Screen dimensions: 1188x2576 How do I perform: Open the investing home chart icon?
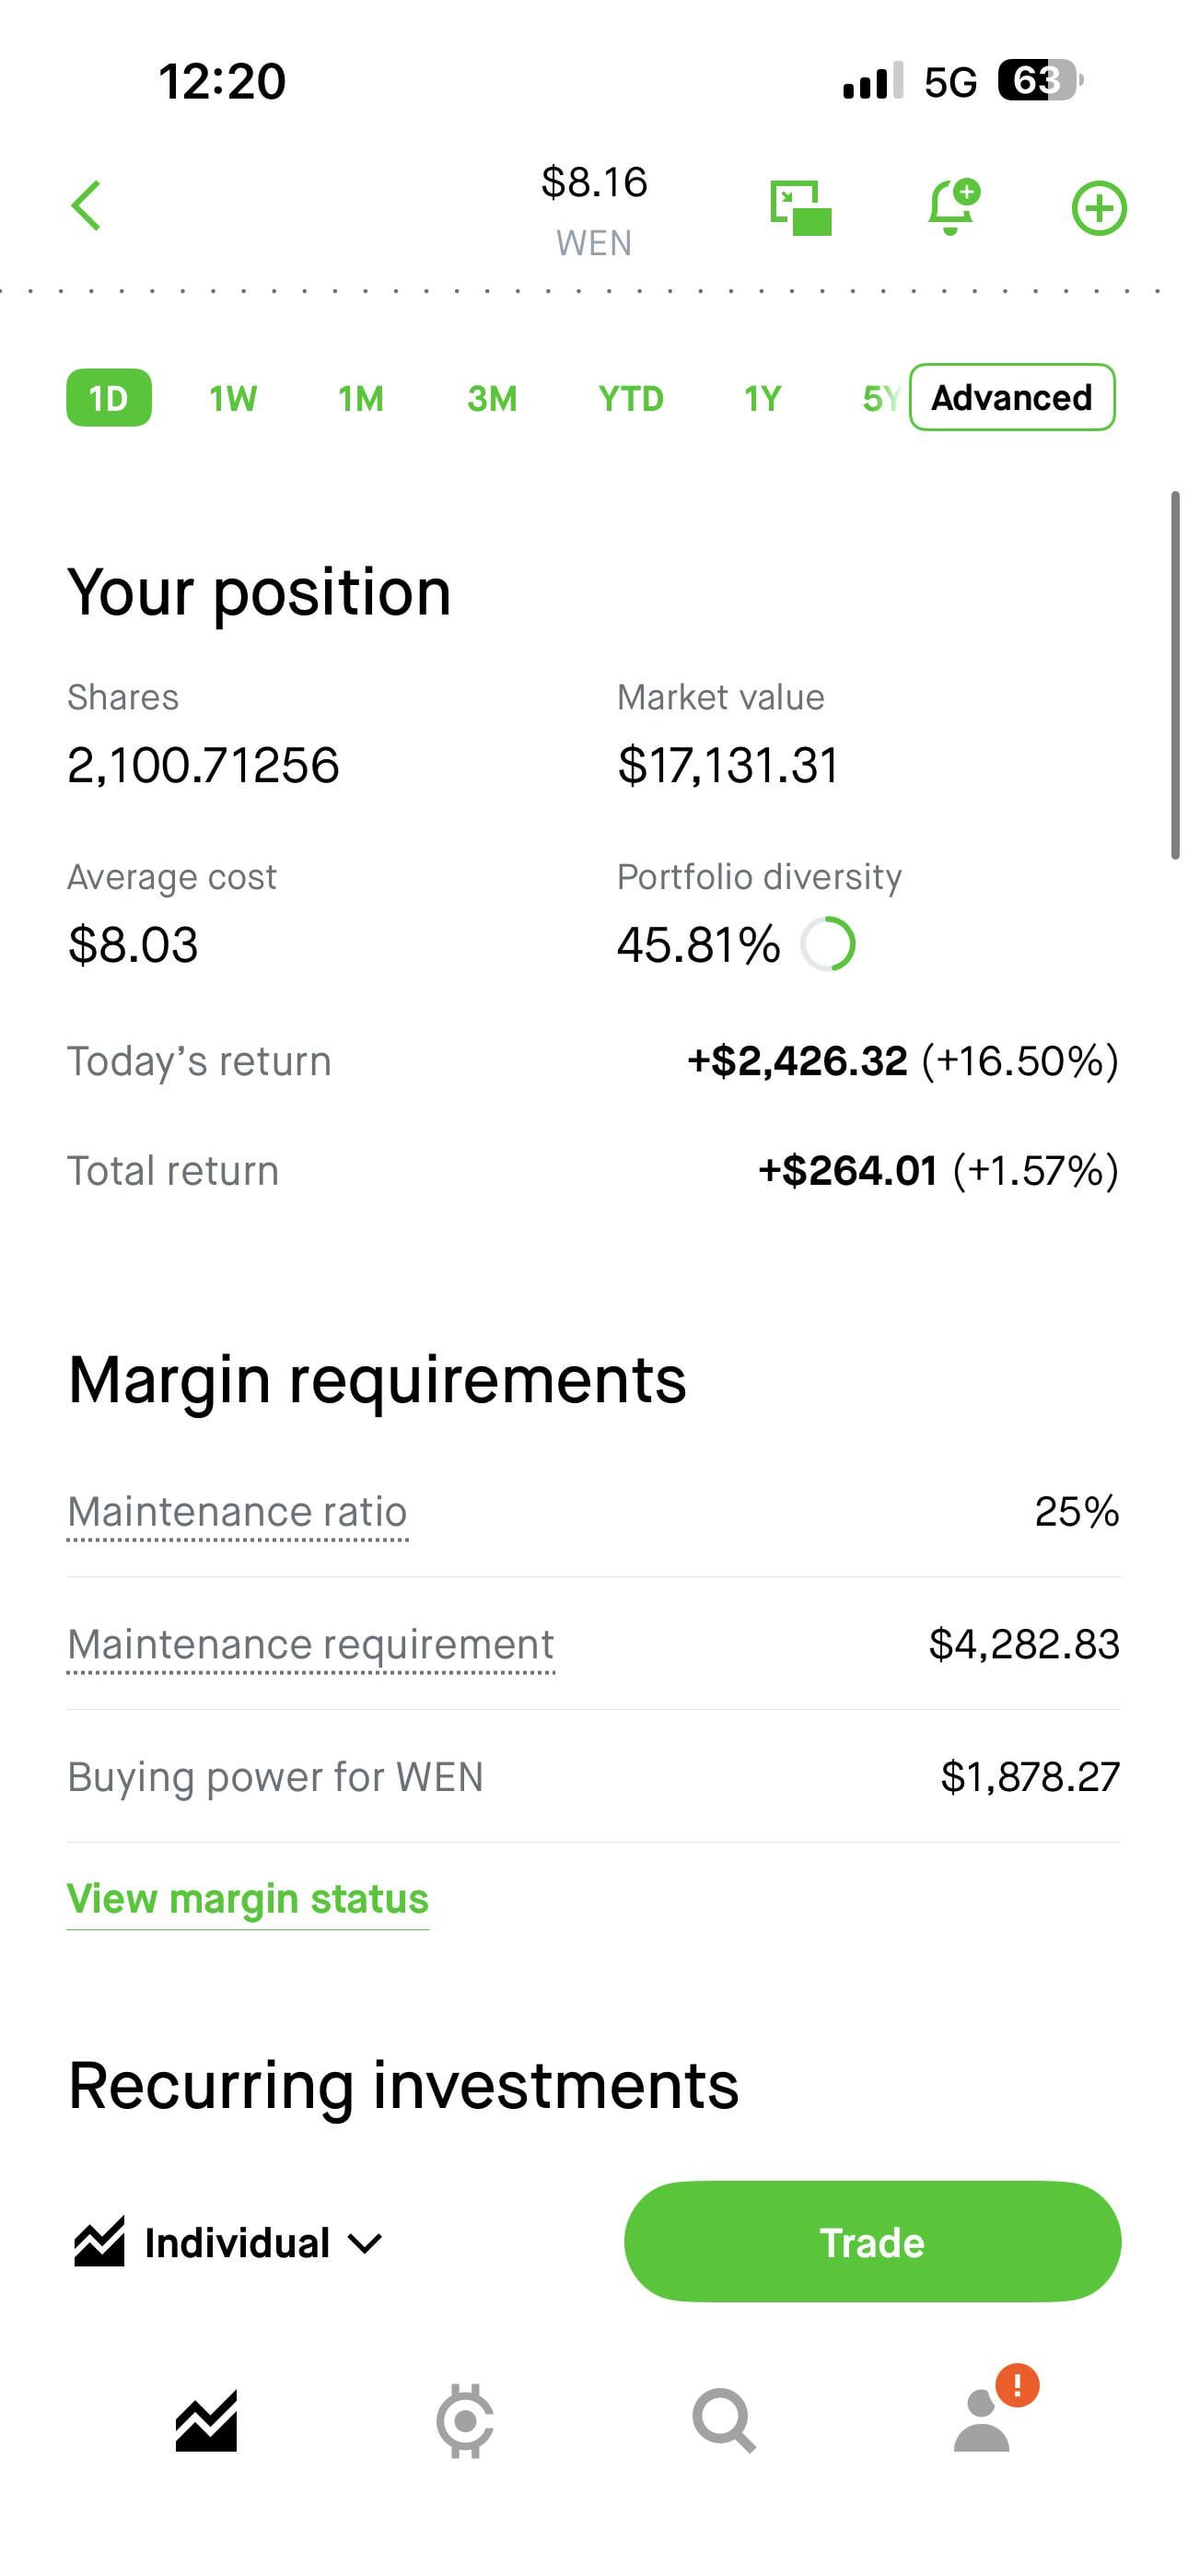coord(206,2421)
